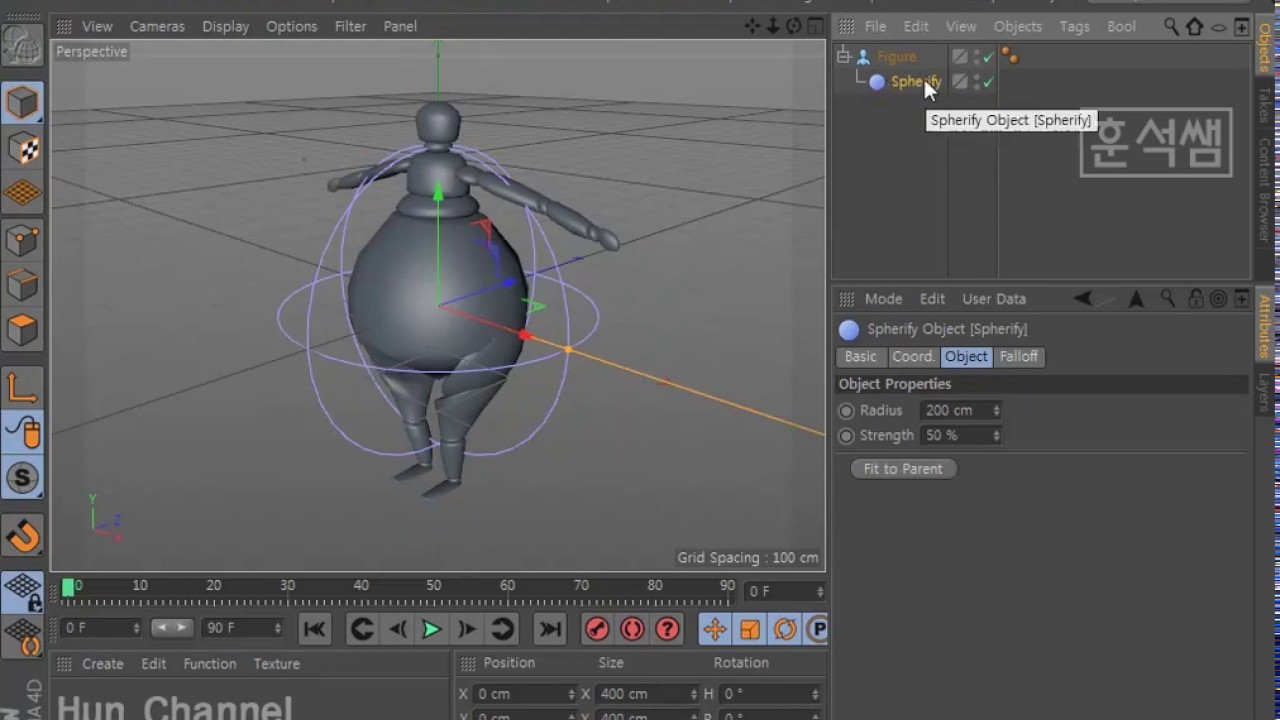Click the viewport zoom camera icon
Viewport: 1280px width, 720px height.
[x=773, y=26]
